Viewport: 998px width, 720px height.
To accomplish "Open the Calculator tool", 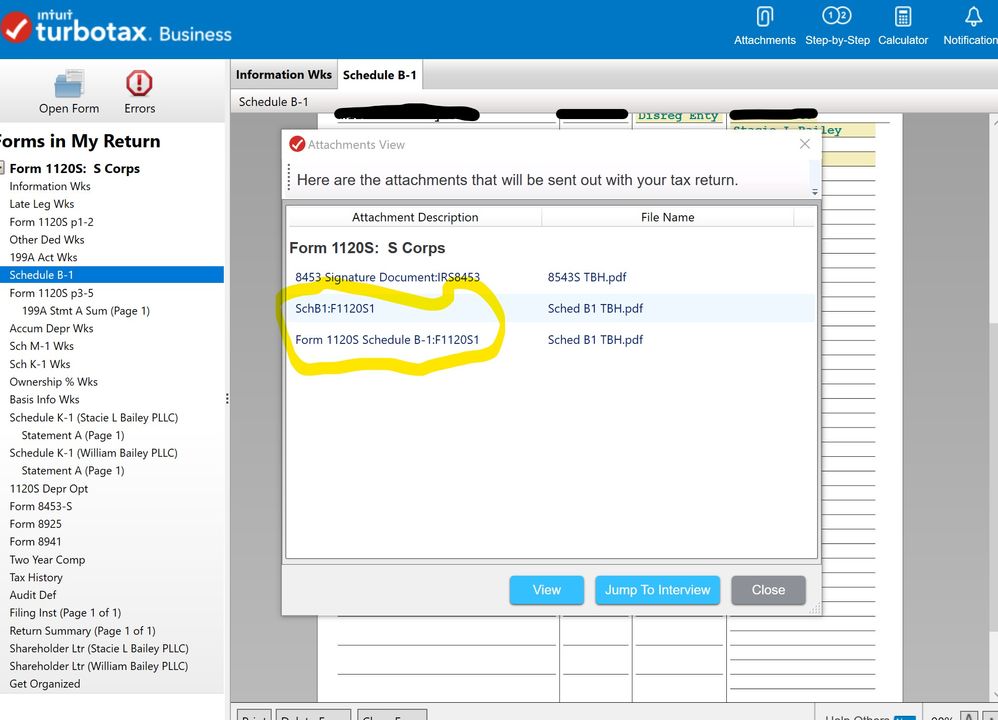I will click(903, 25).
